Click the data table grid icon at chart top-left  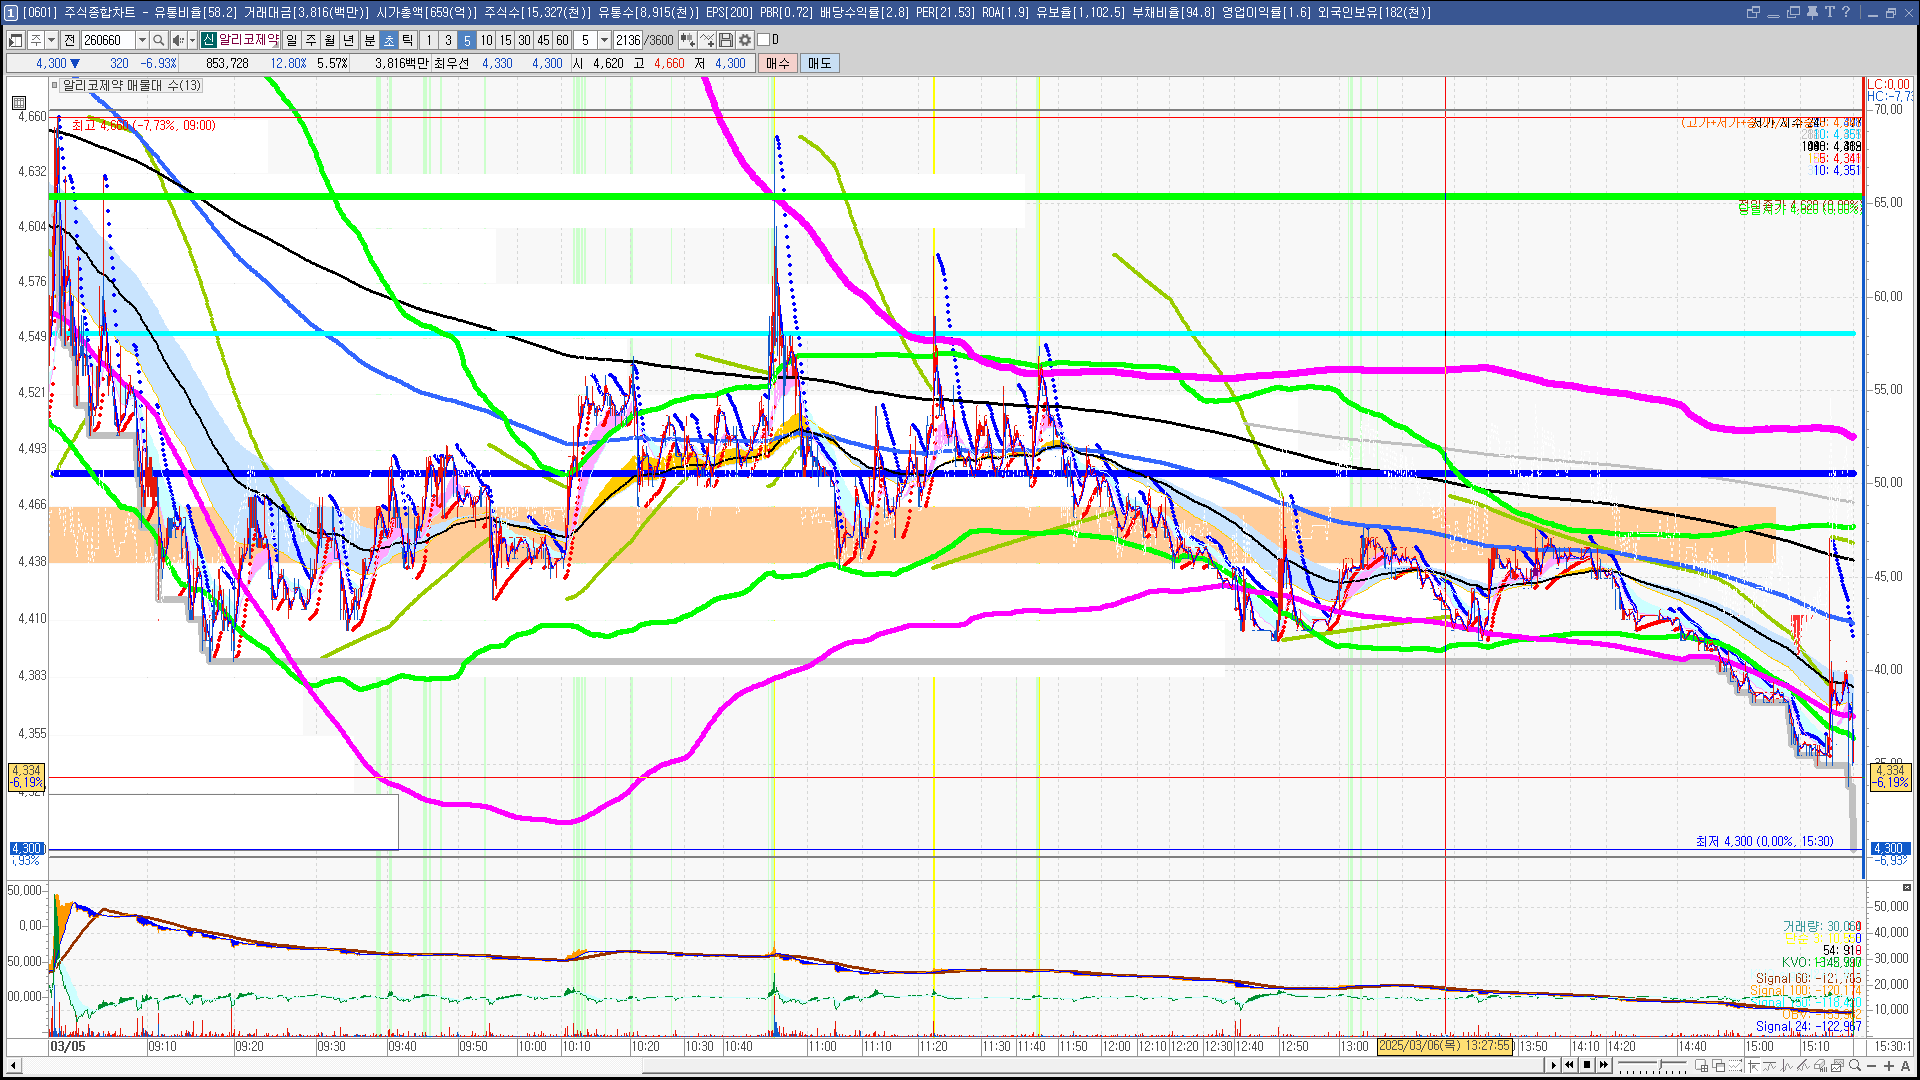(19, 102)
